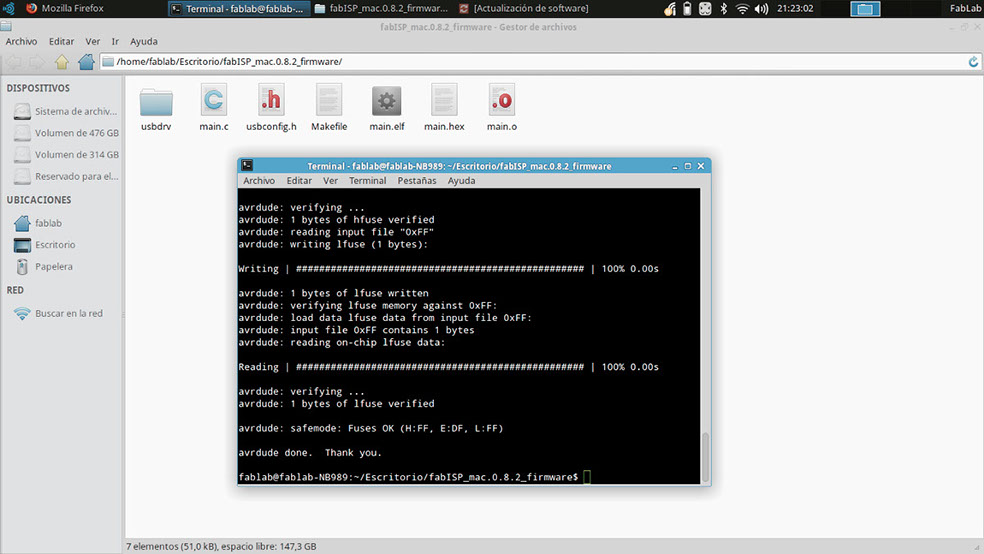Viewport: 984px width, 554px height.
Task: Switch to fabISP_mac firmware taskbar window
Action: coord(381,9)
